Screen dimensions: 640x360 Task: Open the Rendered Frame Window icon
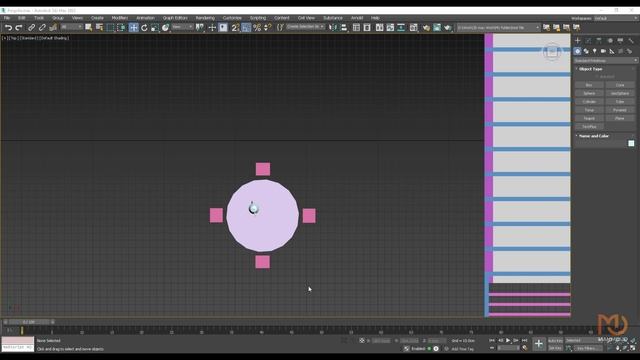pyautogui.click(x=437, y=28)
